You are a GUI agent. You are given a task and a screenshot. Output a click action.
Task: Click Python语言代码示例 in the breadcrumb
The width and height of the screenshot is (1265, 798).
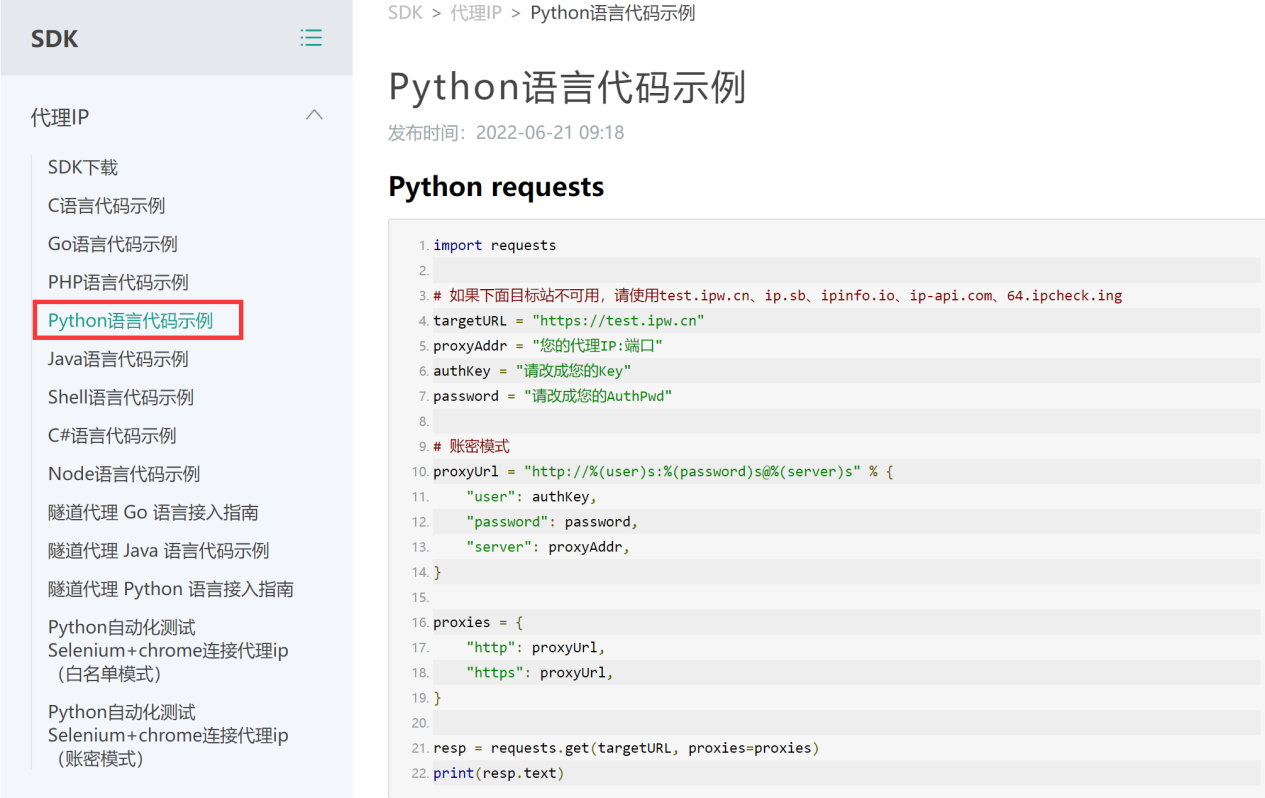click(x=613, y=13)
